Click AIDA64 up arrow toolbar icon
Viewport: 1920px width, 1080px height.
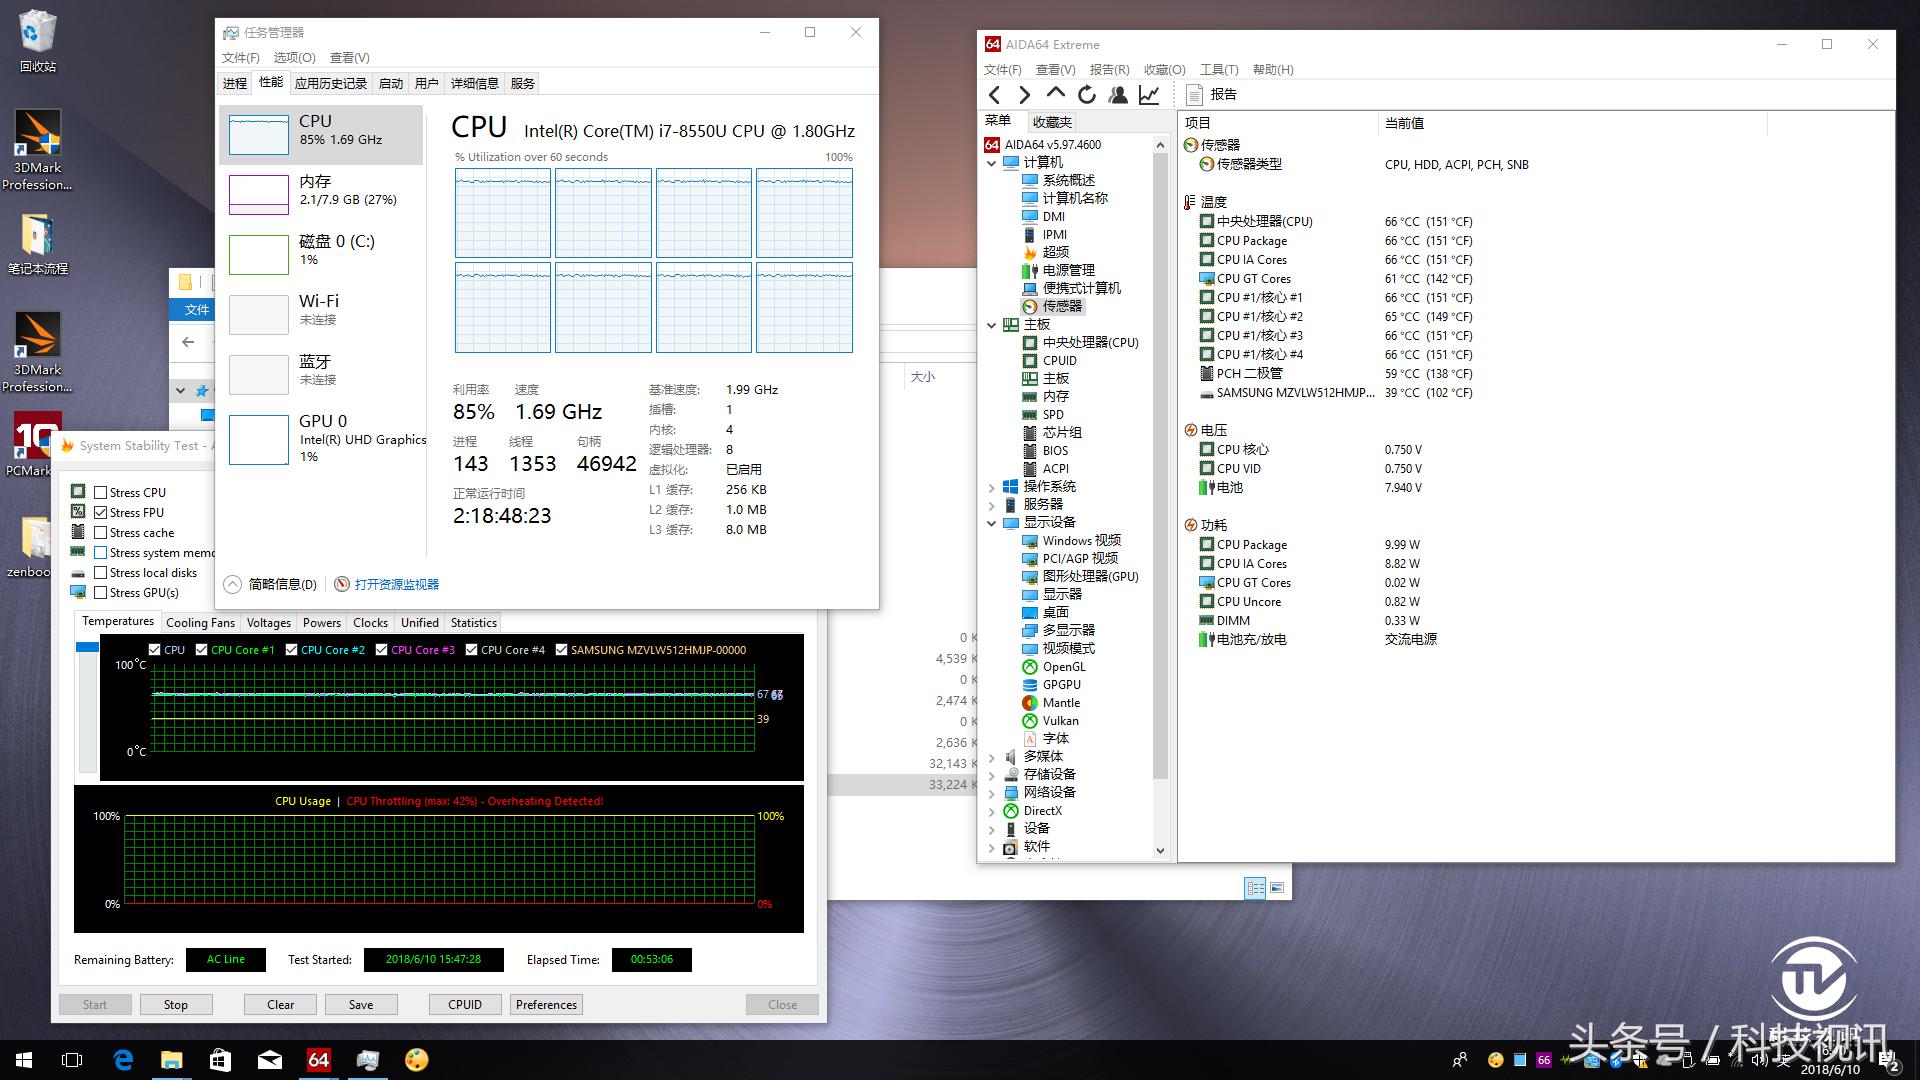tap(1056, 93)
